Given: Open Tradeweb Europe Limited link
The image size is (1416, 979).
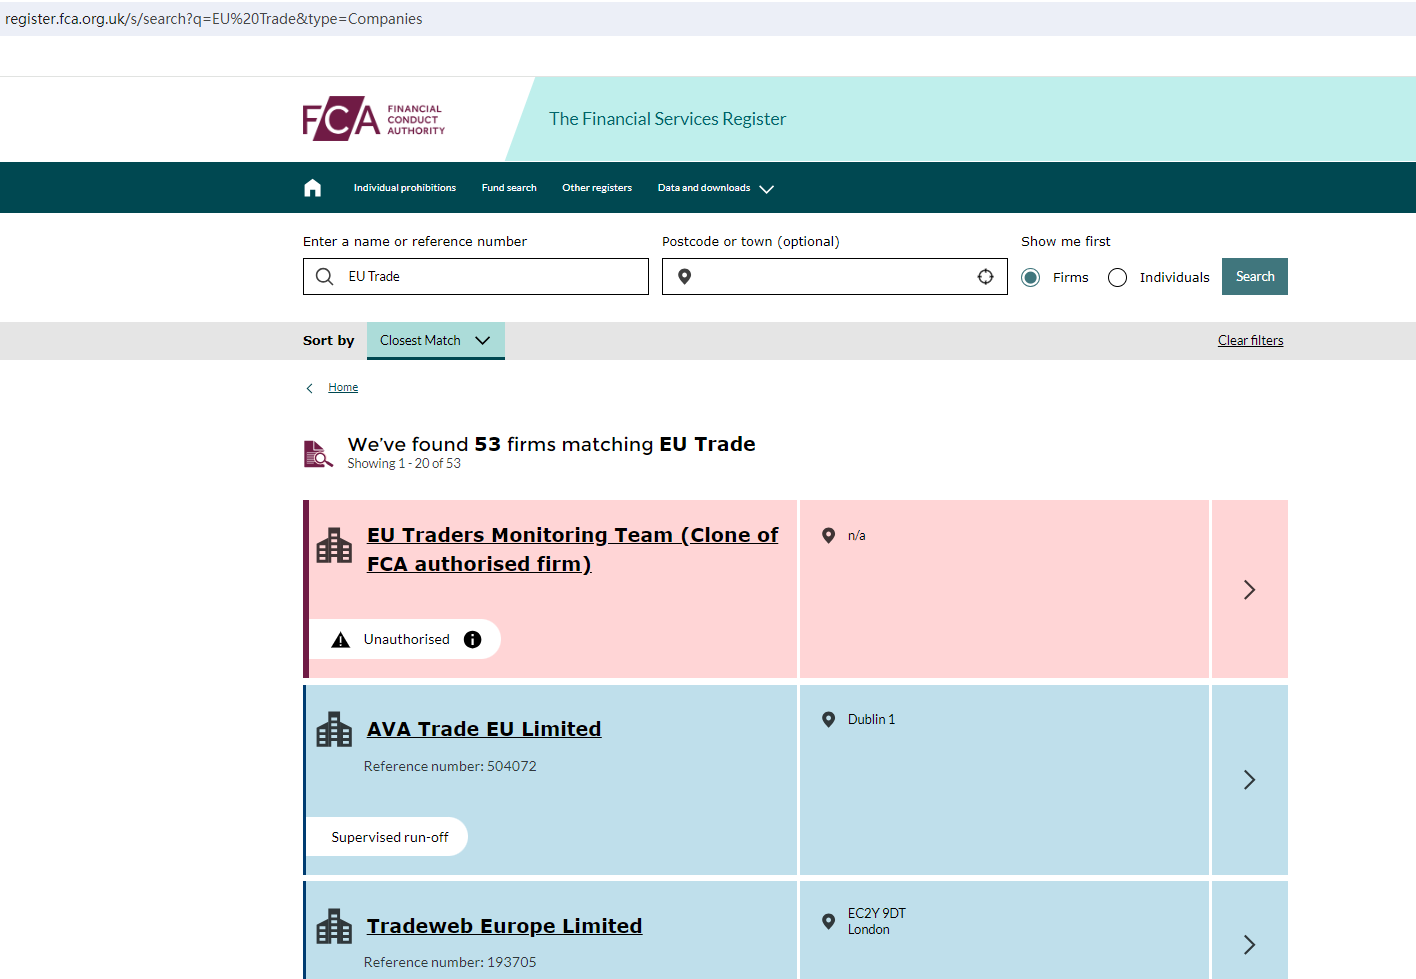Looking at the screenshot, I should [505, 927].
